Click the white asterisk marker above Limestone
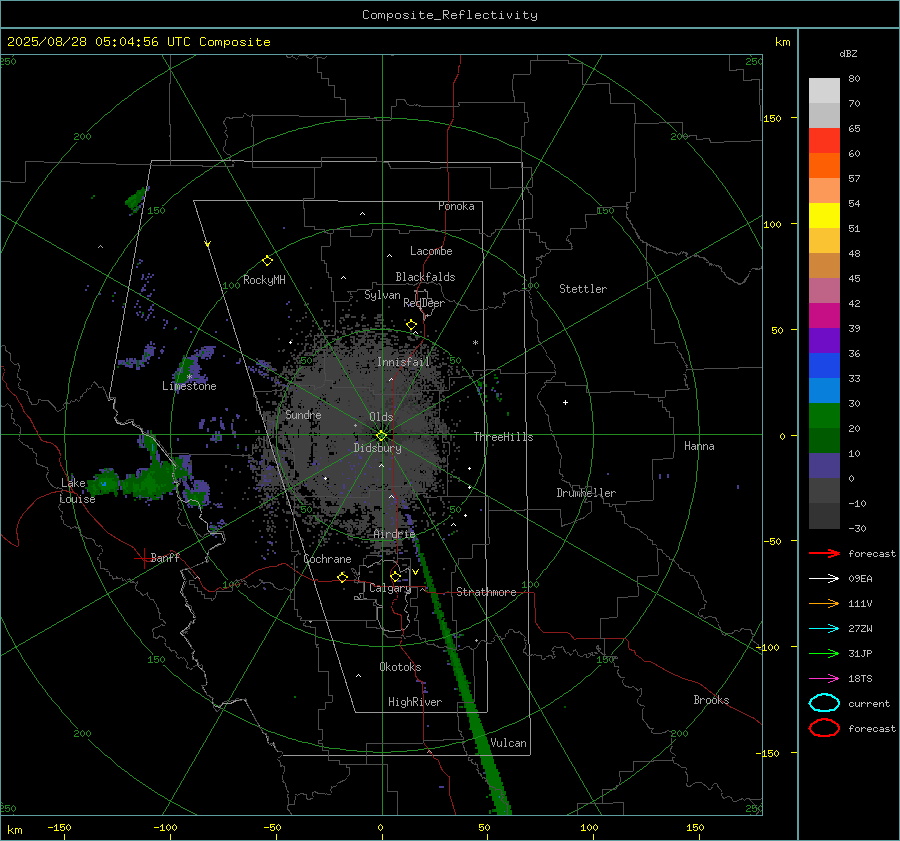The image size is (900, 841). coord(189,377)
